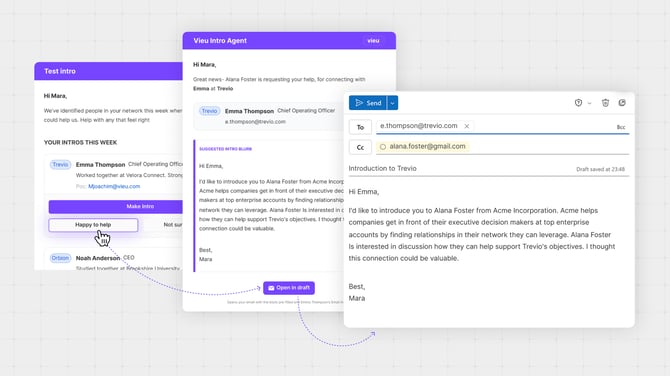Viewport: 670px width, 376px height.
Task: Click a.thompson@trevio.com address in Vieu card
Action: (255, 122)
